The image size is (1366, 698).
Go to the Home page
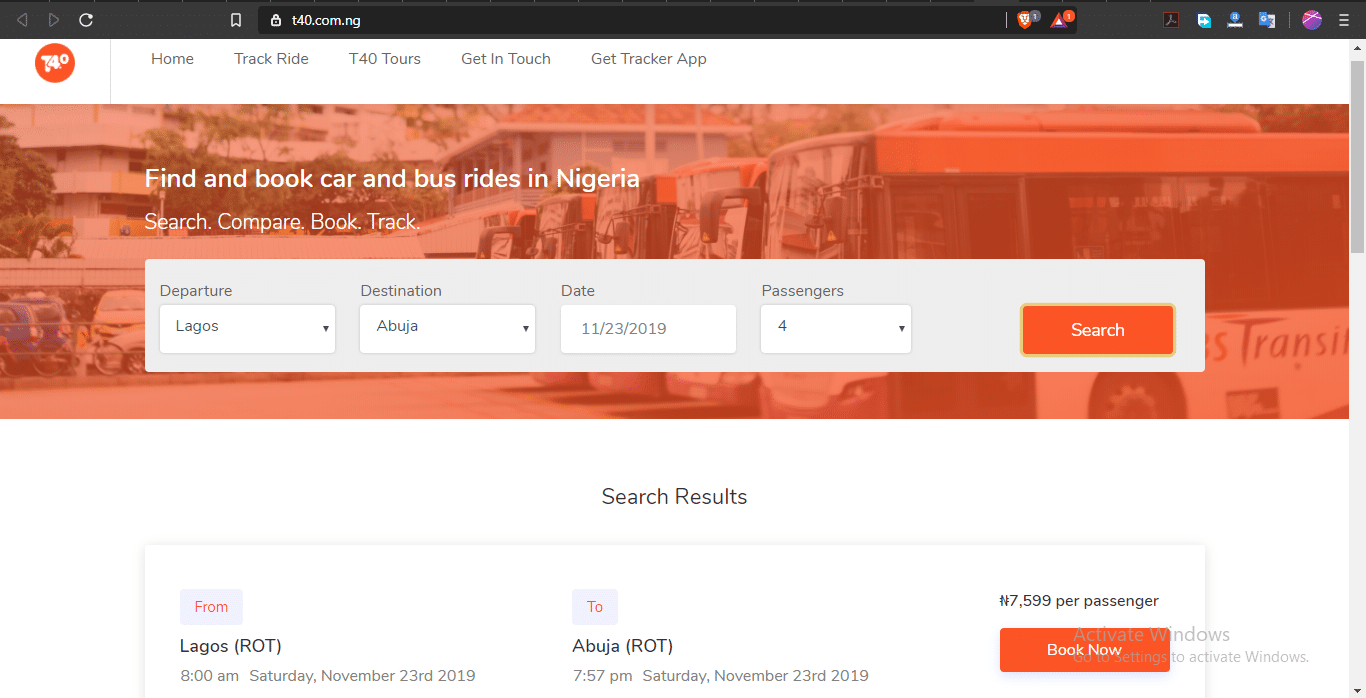coord(172,59)
